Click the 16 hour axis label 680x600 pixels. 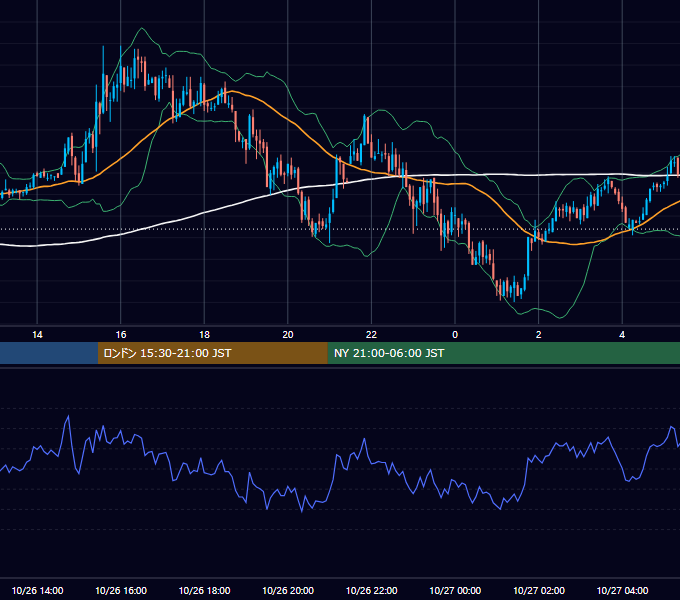click(121, 335)
